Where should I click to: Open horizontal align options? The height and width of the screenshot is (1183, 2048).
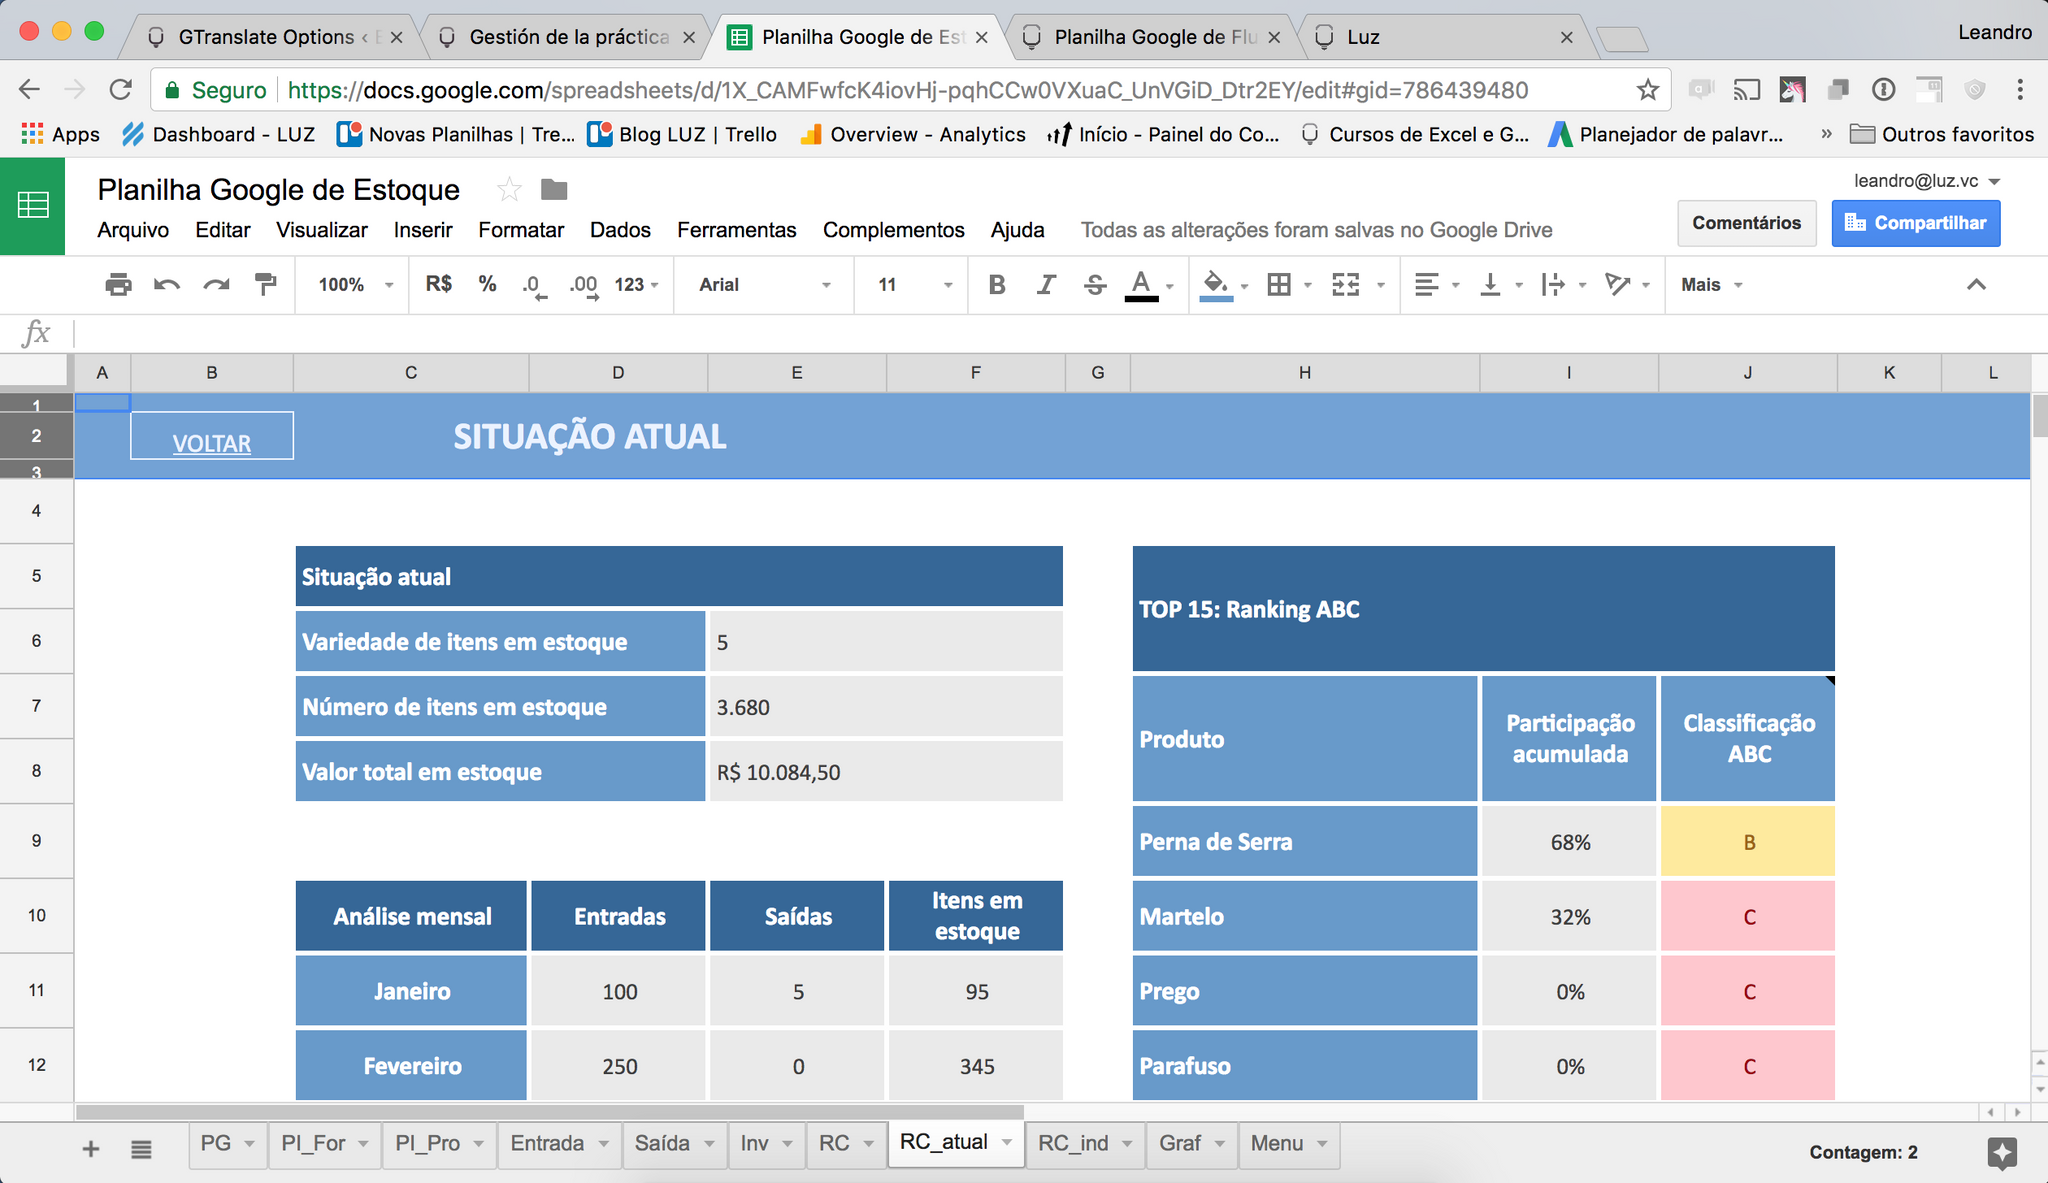coord(1427,285)
